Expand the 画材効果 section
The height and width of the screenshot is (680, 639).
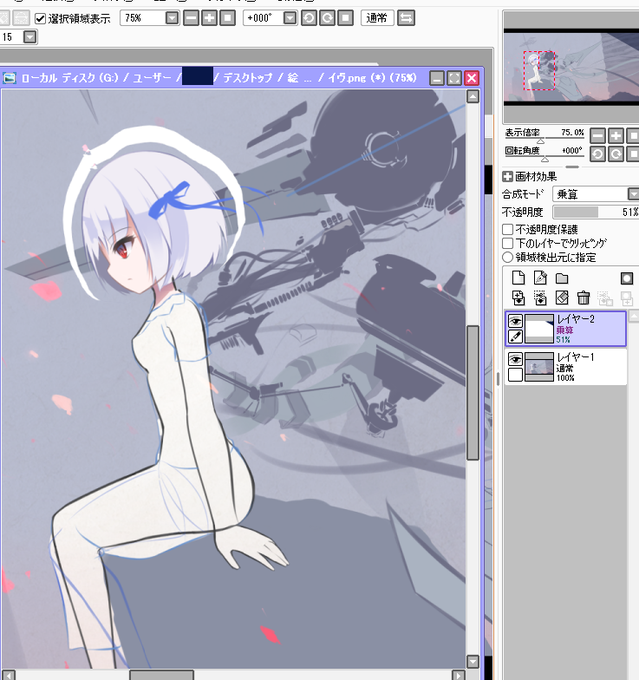pos(508,177)
